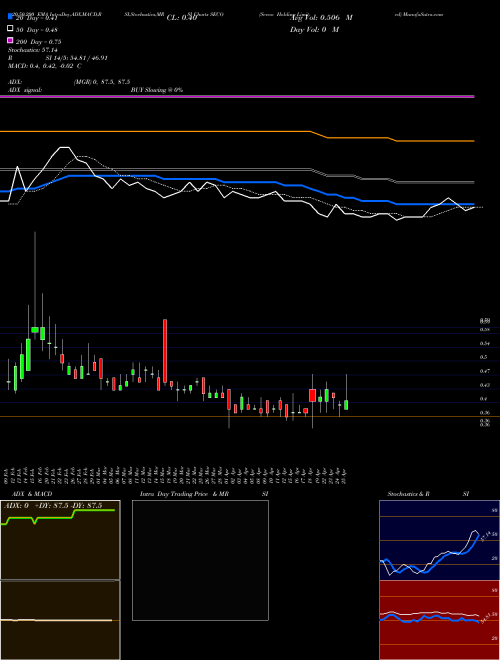Image resolution: width=500 pixels, height=660 pixels.
Task: Click the 0.5 price axis label
Action: pos(483,357)
